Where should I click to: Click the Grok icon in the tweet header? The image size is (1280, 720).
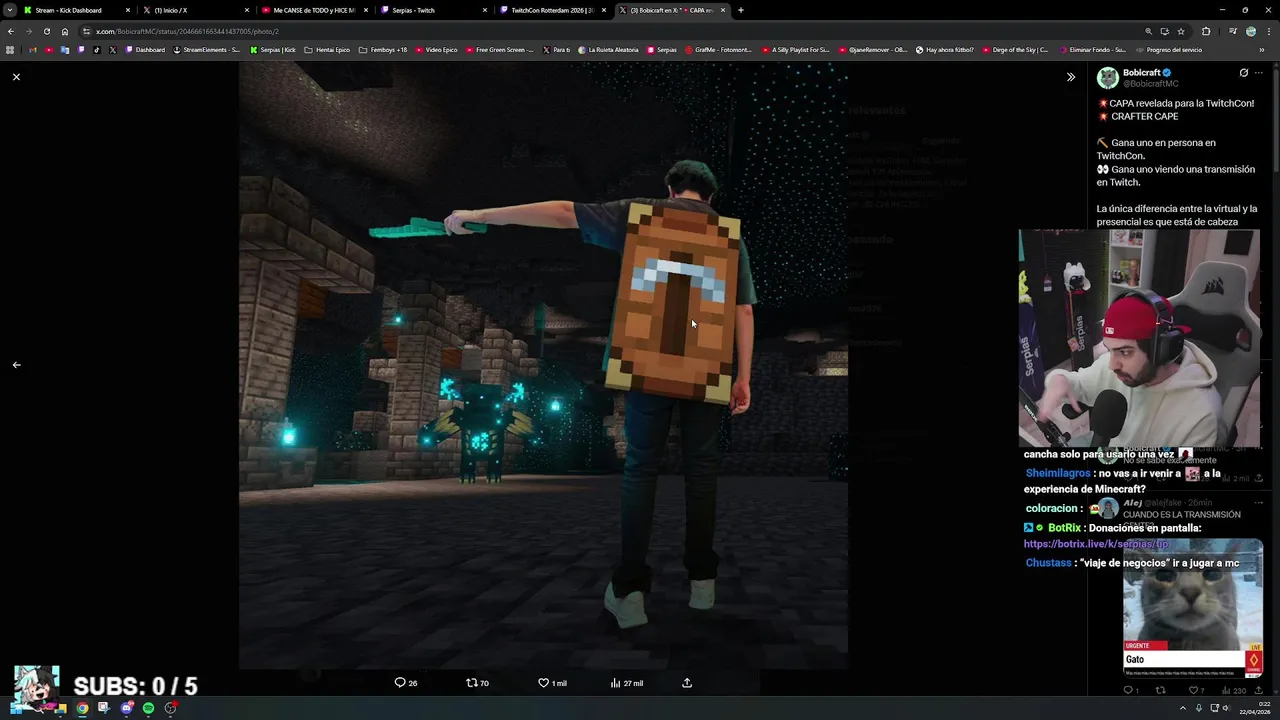pyautogui.click(x=1243, y=73)
